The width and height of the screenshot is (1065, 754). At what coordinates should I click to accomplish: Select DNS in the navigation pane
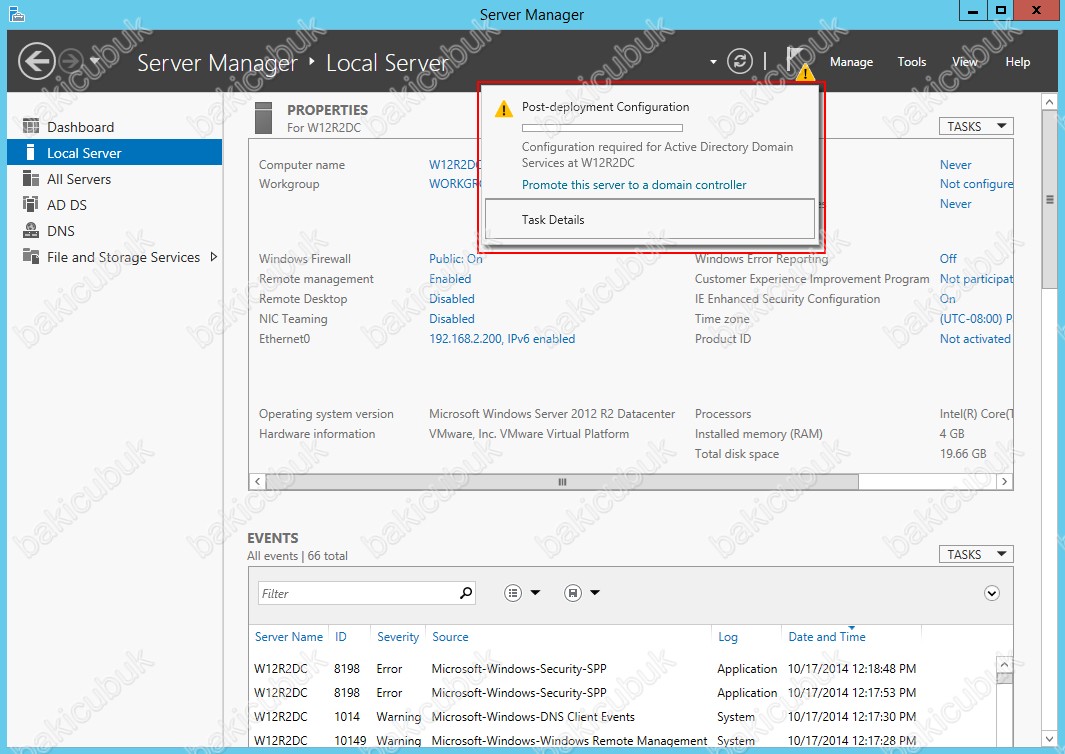pos(114,231)
